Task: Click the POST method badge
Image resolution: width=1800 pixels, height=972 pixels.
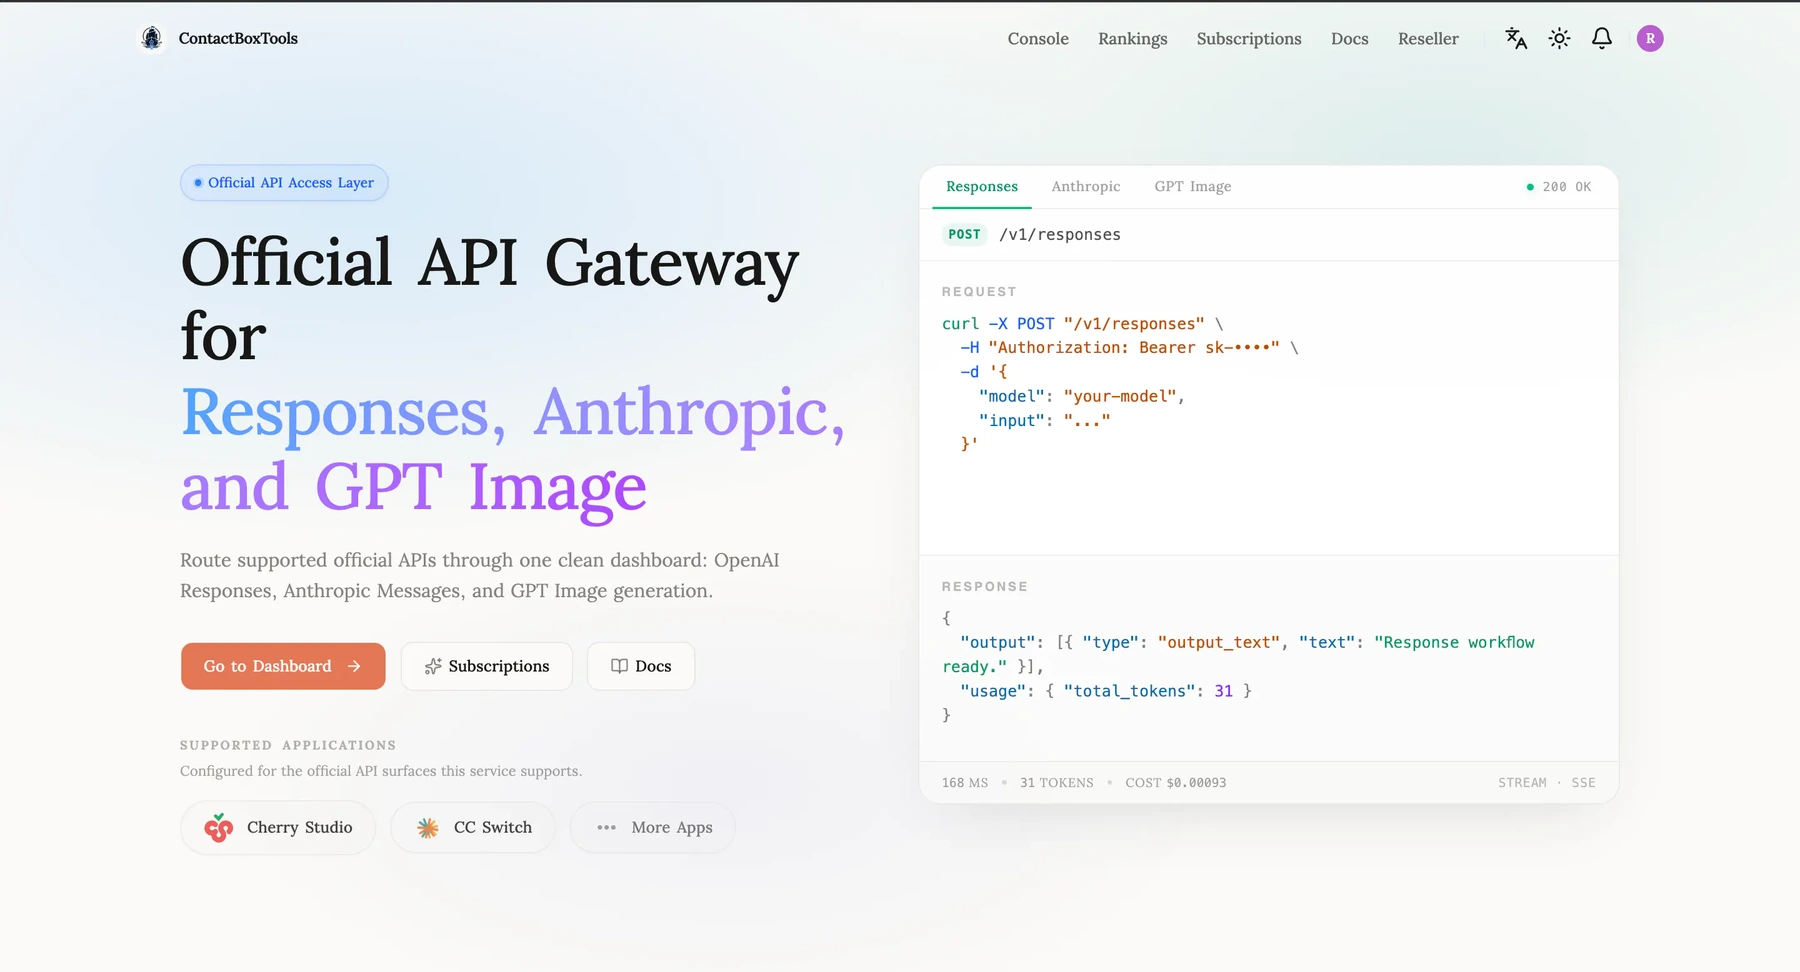Action: [964, 235]
